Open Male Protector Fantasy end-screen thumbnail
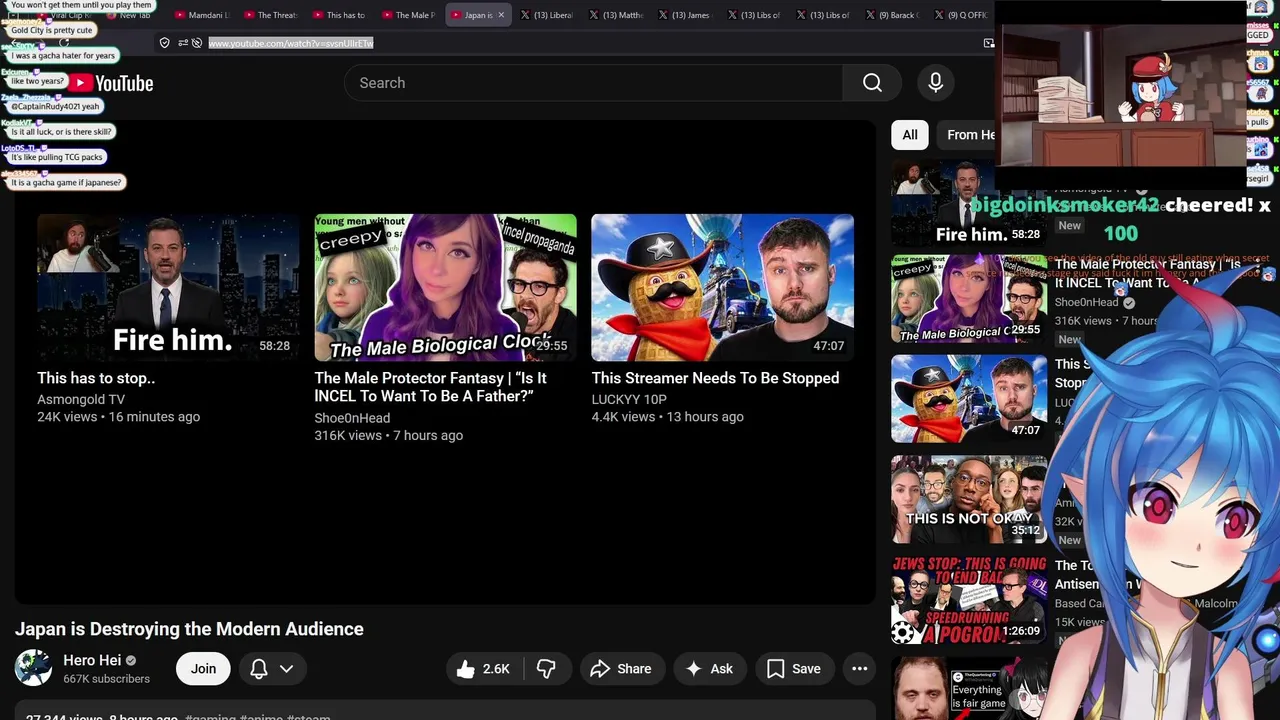Viewport: 1280px width, 720px height. coord(446,287)
